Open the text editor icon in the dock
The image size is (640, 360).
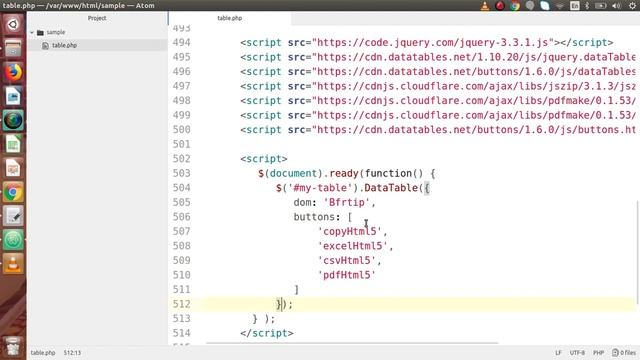pos(13,216)
